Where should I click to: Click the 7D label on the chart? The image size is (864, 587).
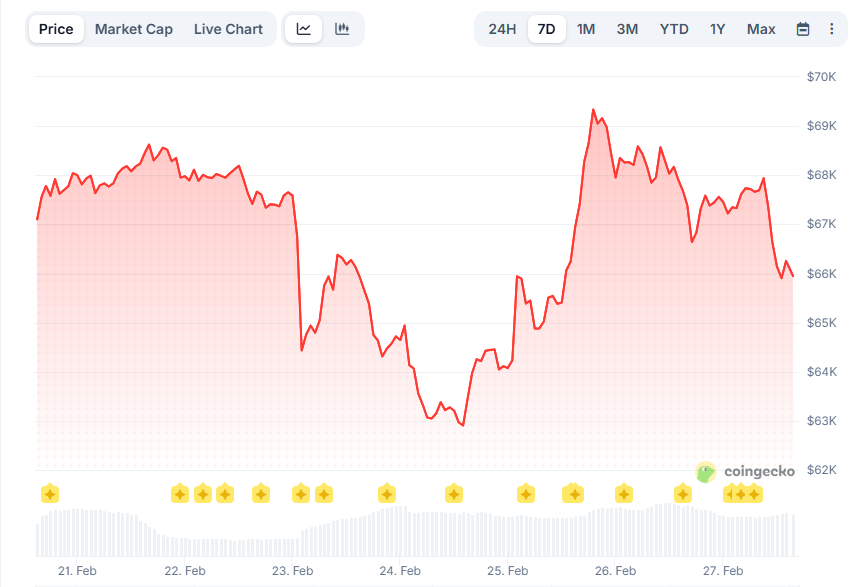(546, 29)
